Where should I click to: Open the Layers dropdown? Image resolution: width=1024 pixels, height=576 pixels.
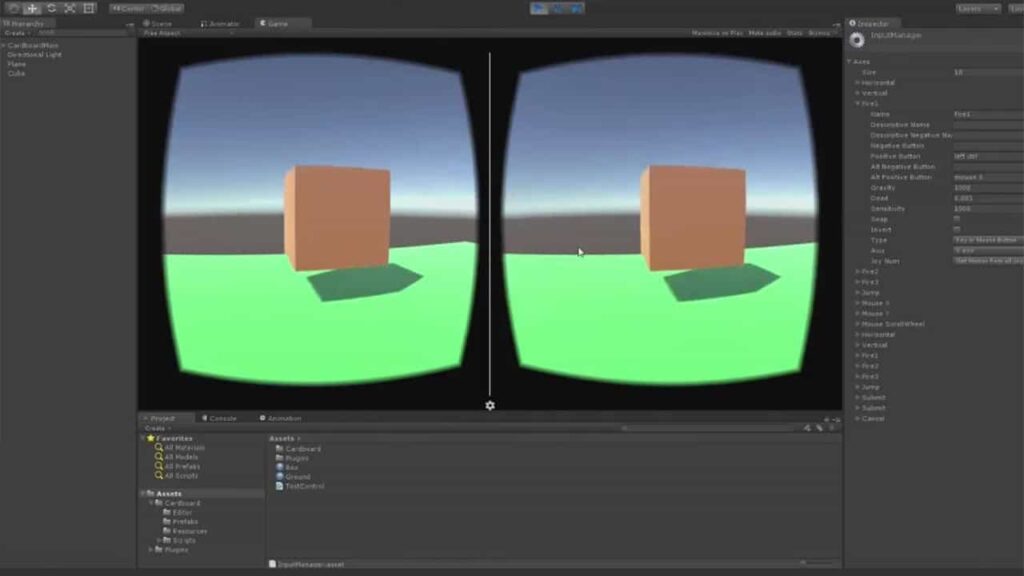tap(978, 8)
